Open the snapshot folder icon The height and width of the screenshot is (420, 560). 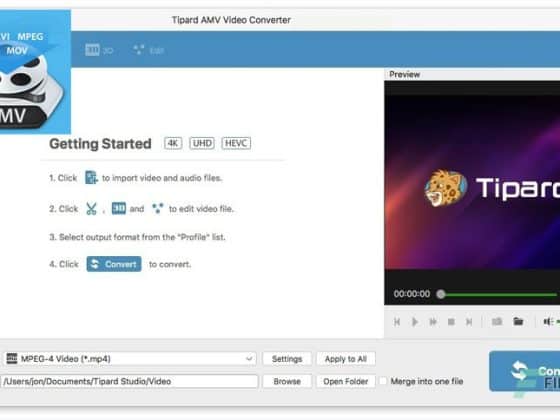[x=518, y=321]
